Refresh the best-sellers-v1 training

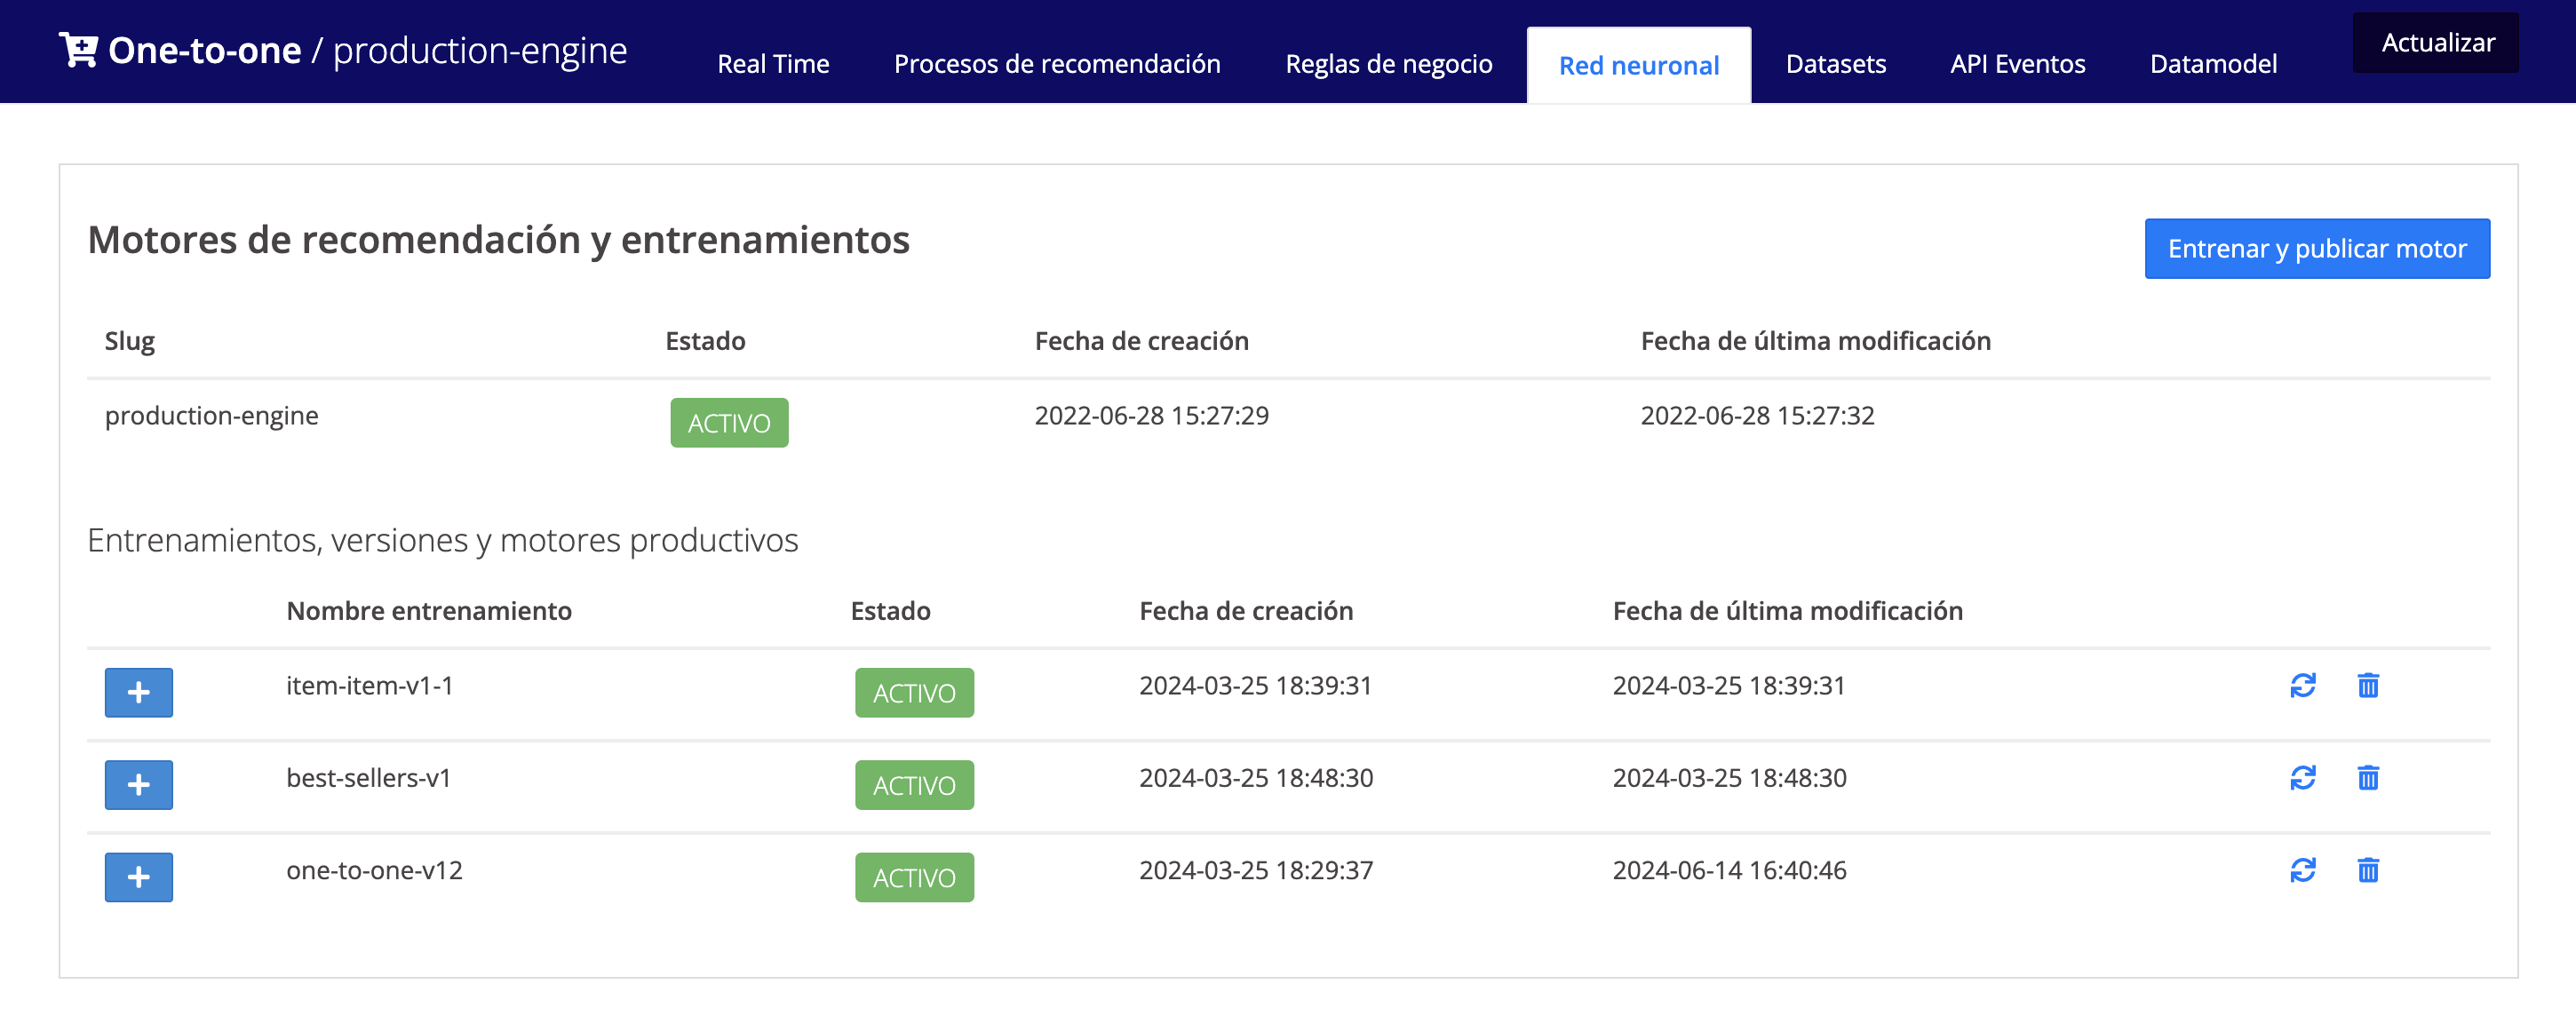[x=2302, y=777]
